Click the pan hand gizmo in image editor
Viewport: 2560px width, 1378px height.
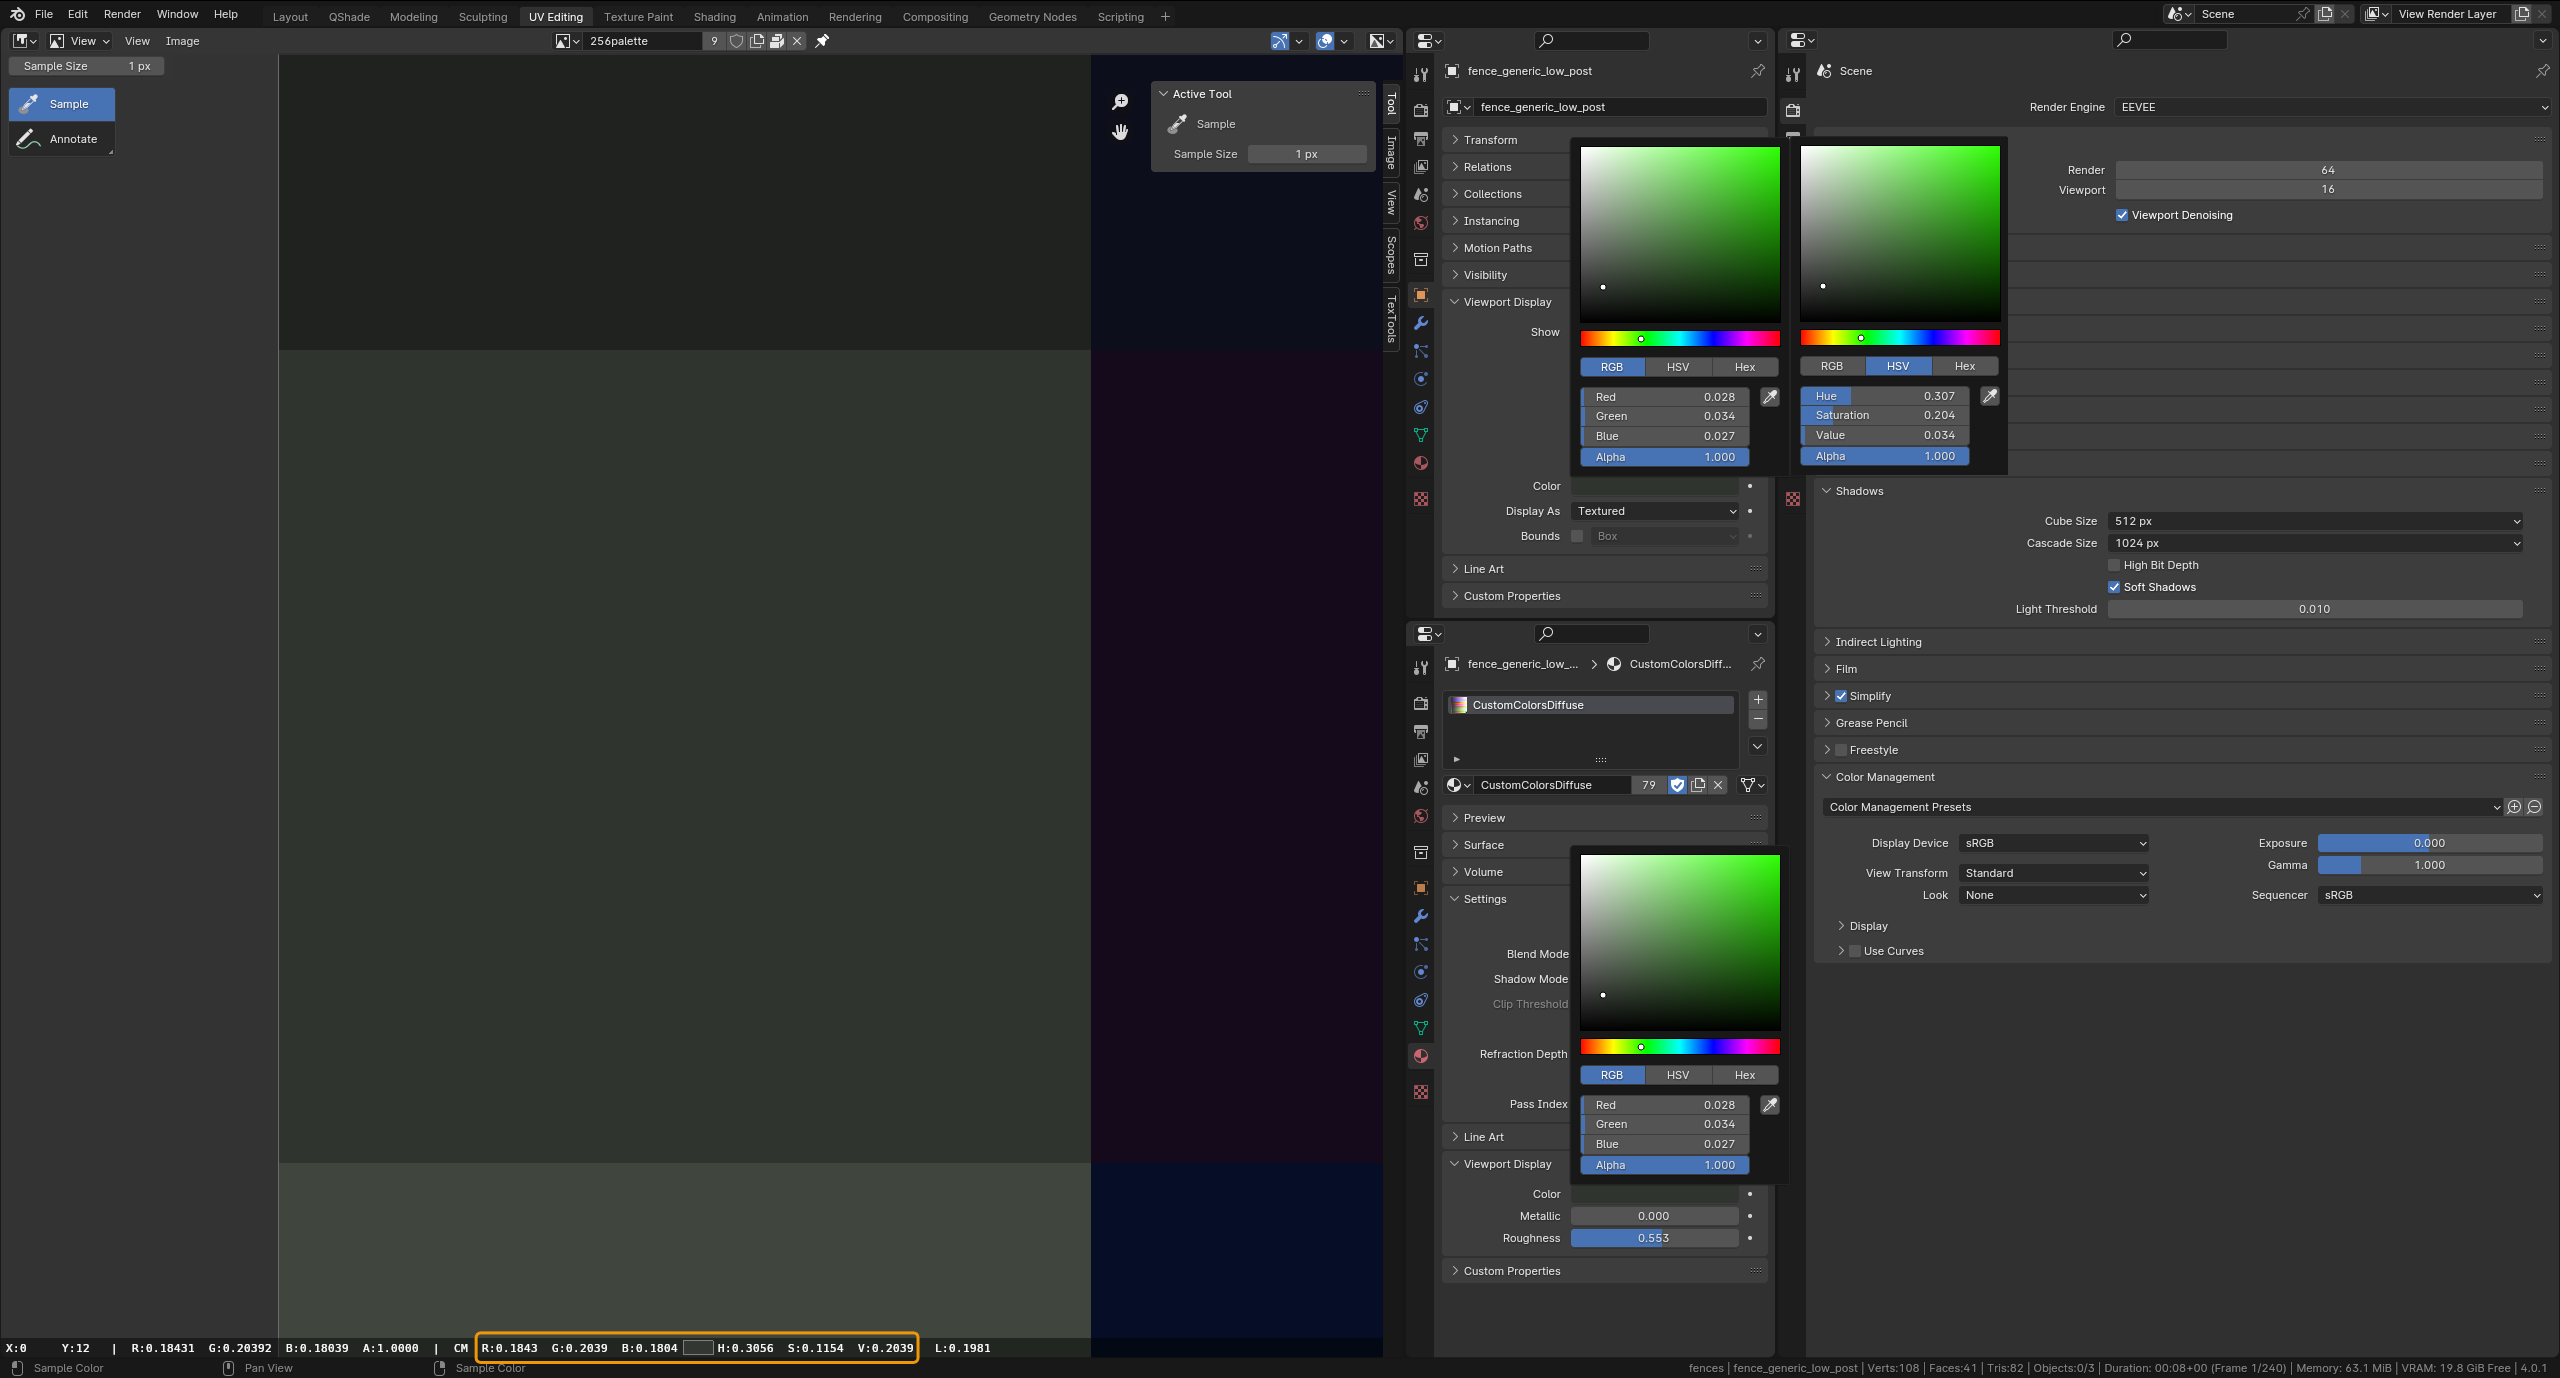[x=1120, y=132]
